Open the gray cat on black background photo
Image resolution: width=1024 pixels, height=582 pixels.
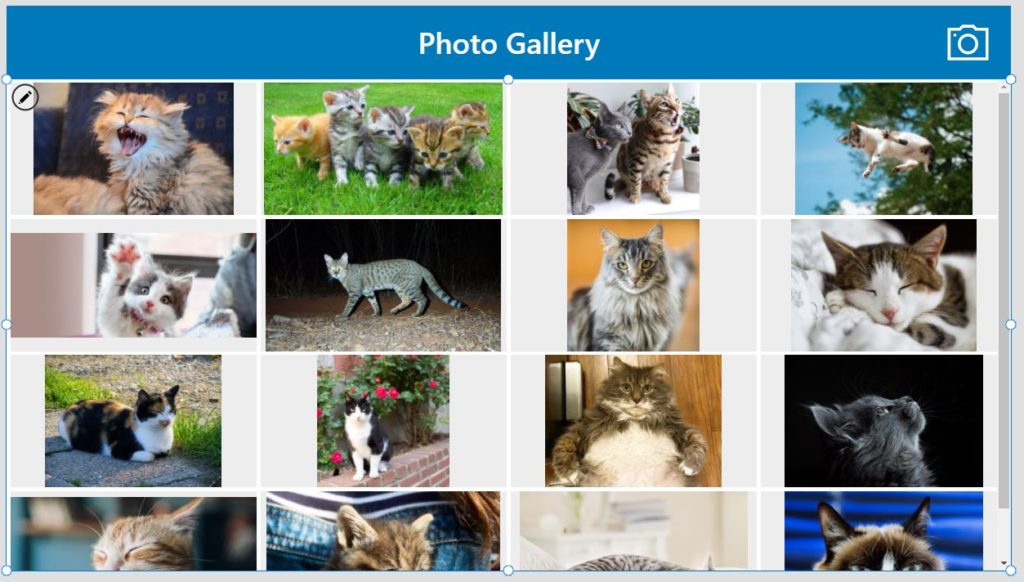click(x=884, y=421)
